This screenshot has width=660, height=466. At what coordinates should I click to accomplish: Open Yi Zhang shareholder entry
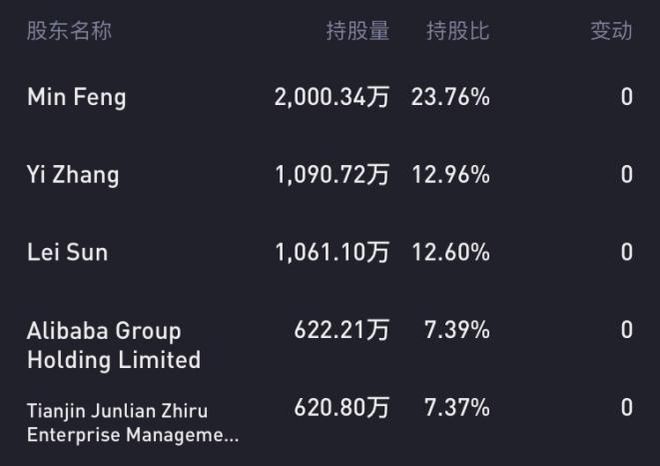[73, 175]
